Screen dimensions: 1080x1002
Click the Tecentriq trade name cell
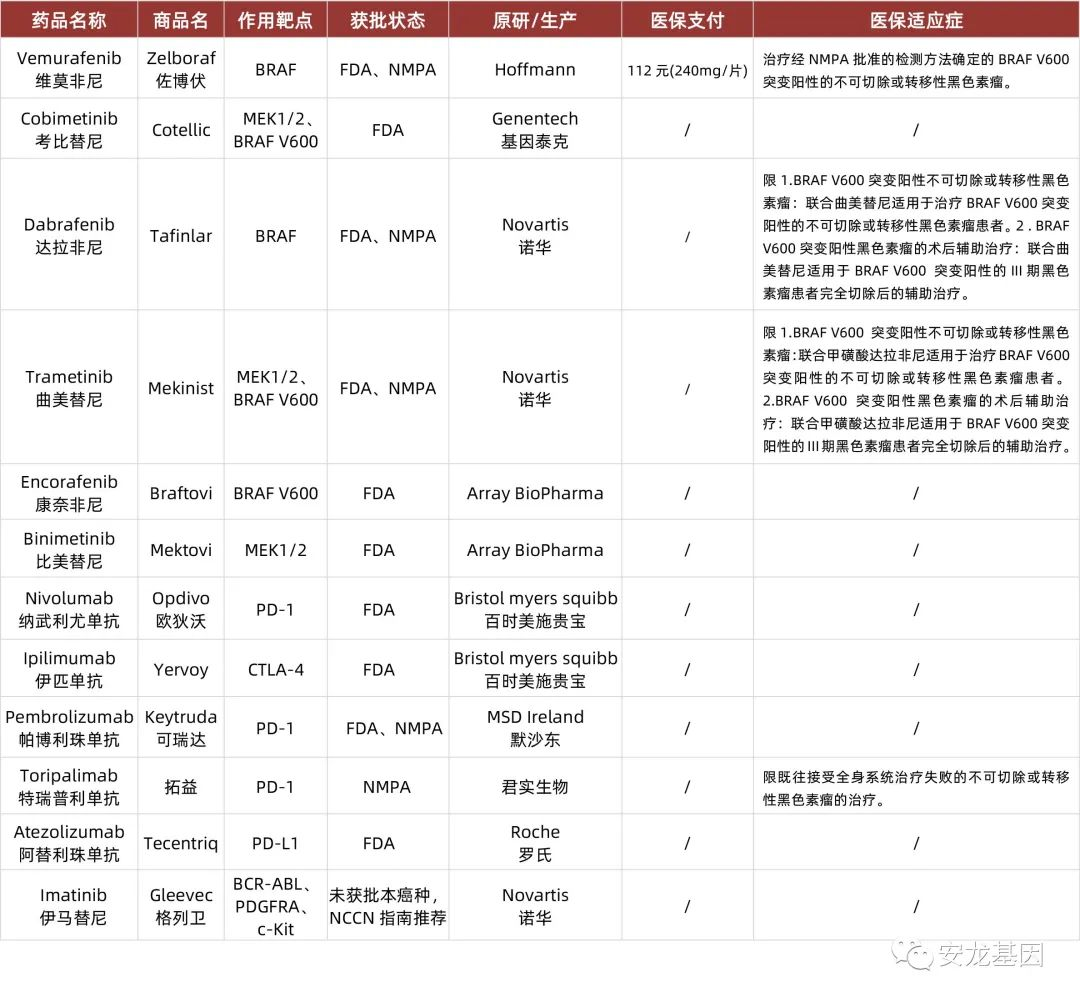[x=181, y=843]
